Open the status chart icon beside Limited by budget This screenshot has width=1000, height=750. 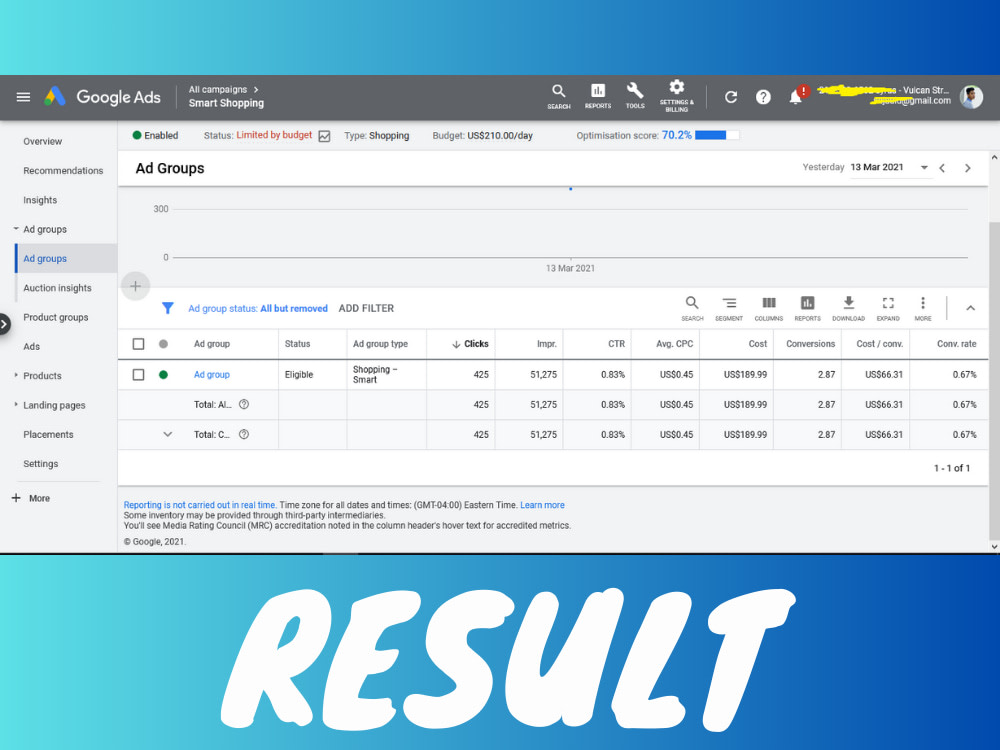324,136
